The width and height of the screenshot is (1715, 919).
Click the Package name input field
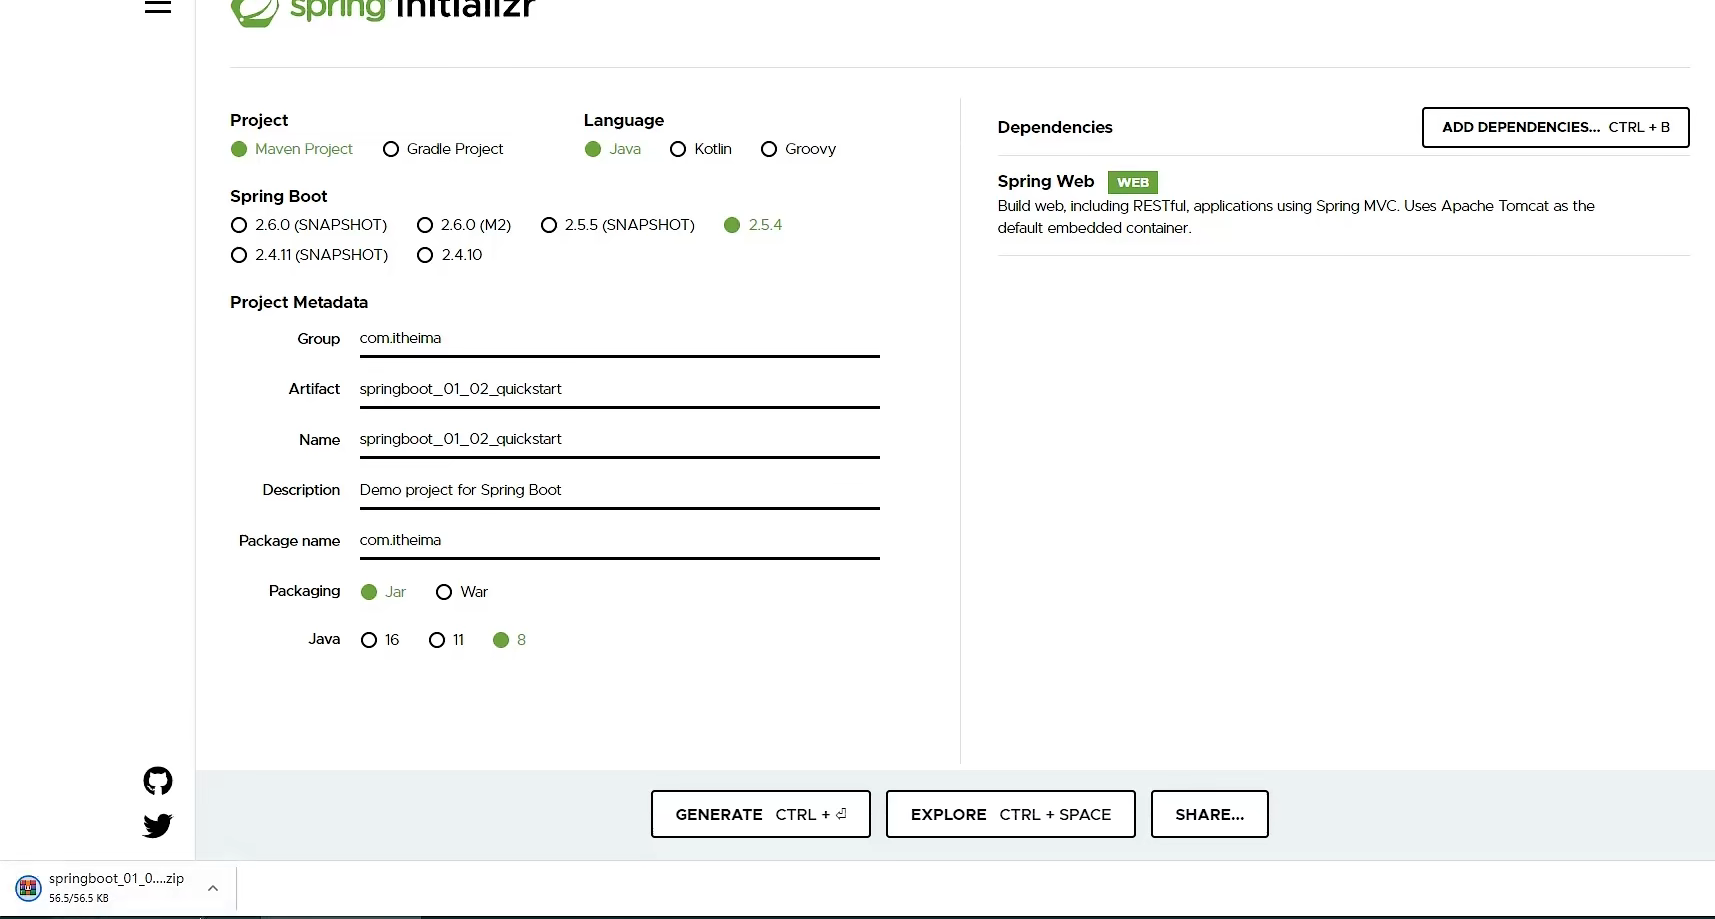(620, 540)
